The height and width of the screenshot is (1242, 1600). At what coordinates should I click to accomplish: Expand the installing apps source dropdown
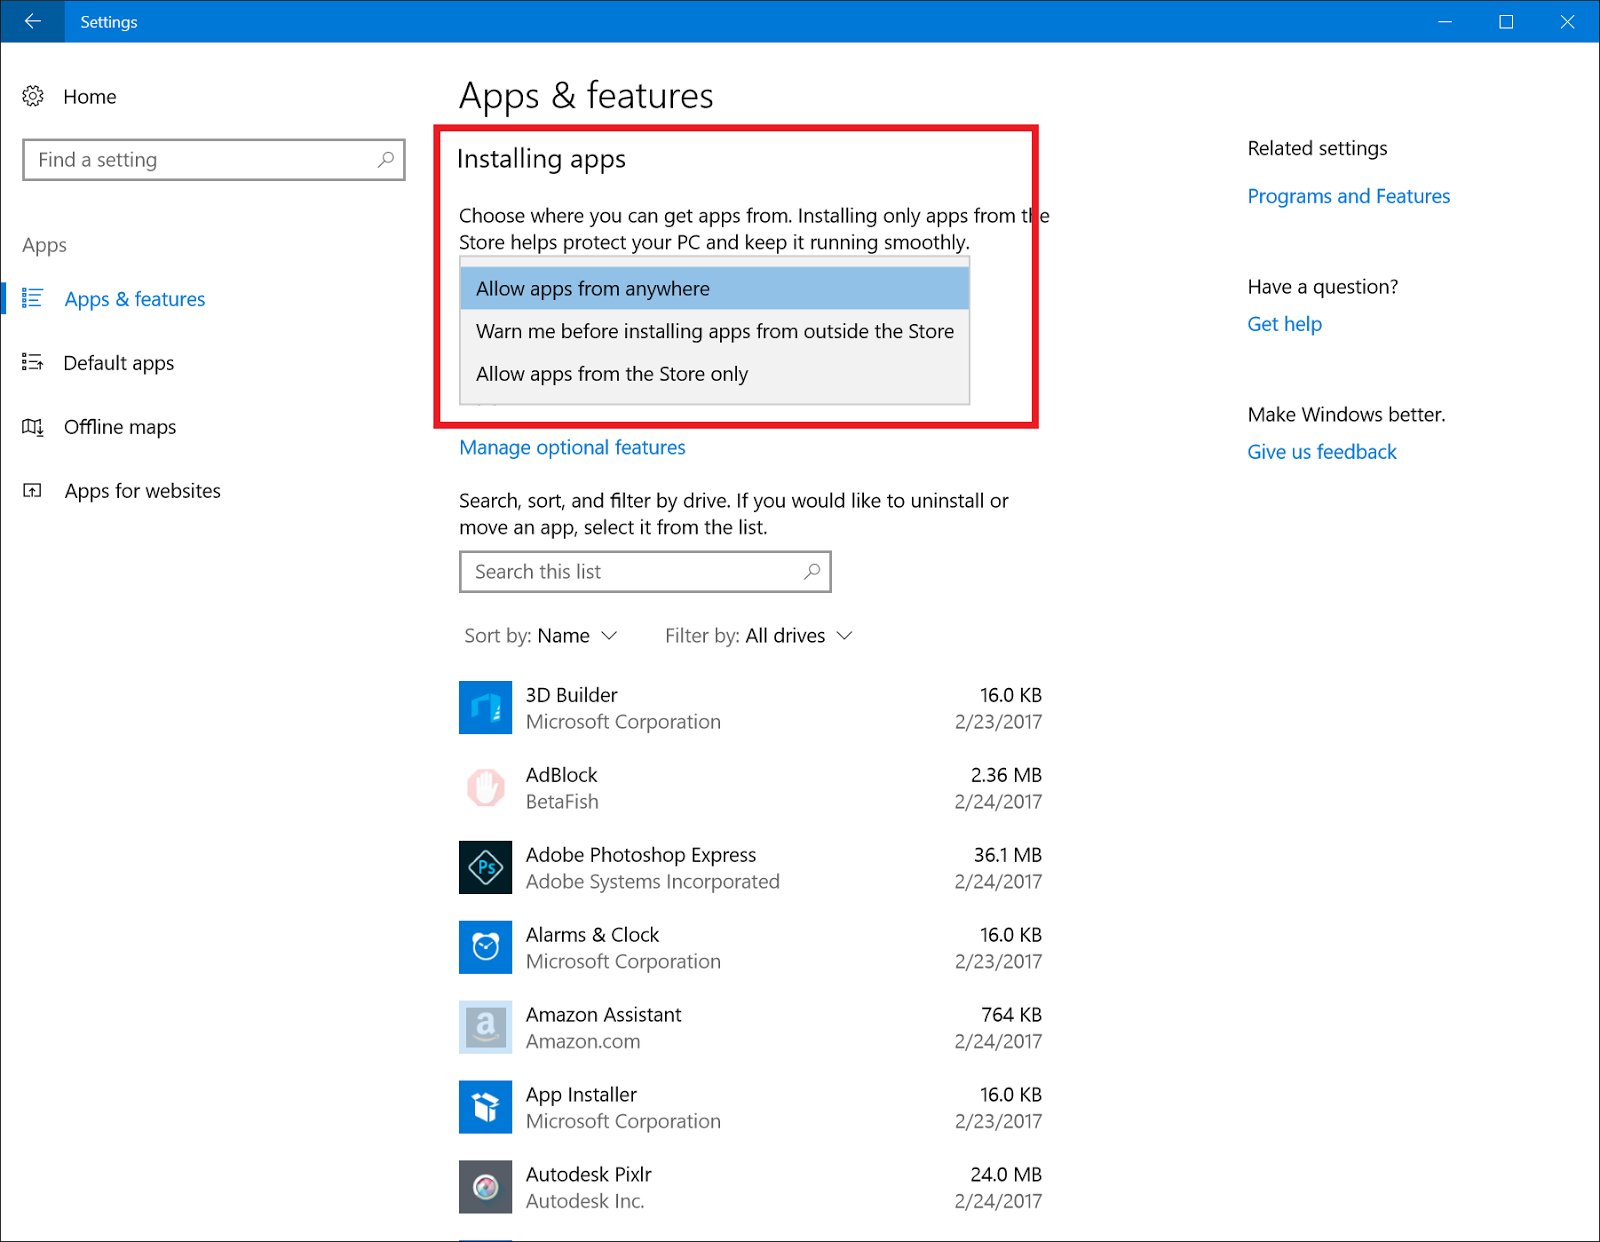pyautogui.click(x=712, y=288)
